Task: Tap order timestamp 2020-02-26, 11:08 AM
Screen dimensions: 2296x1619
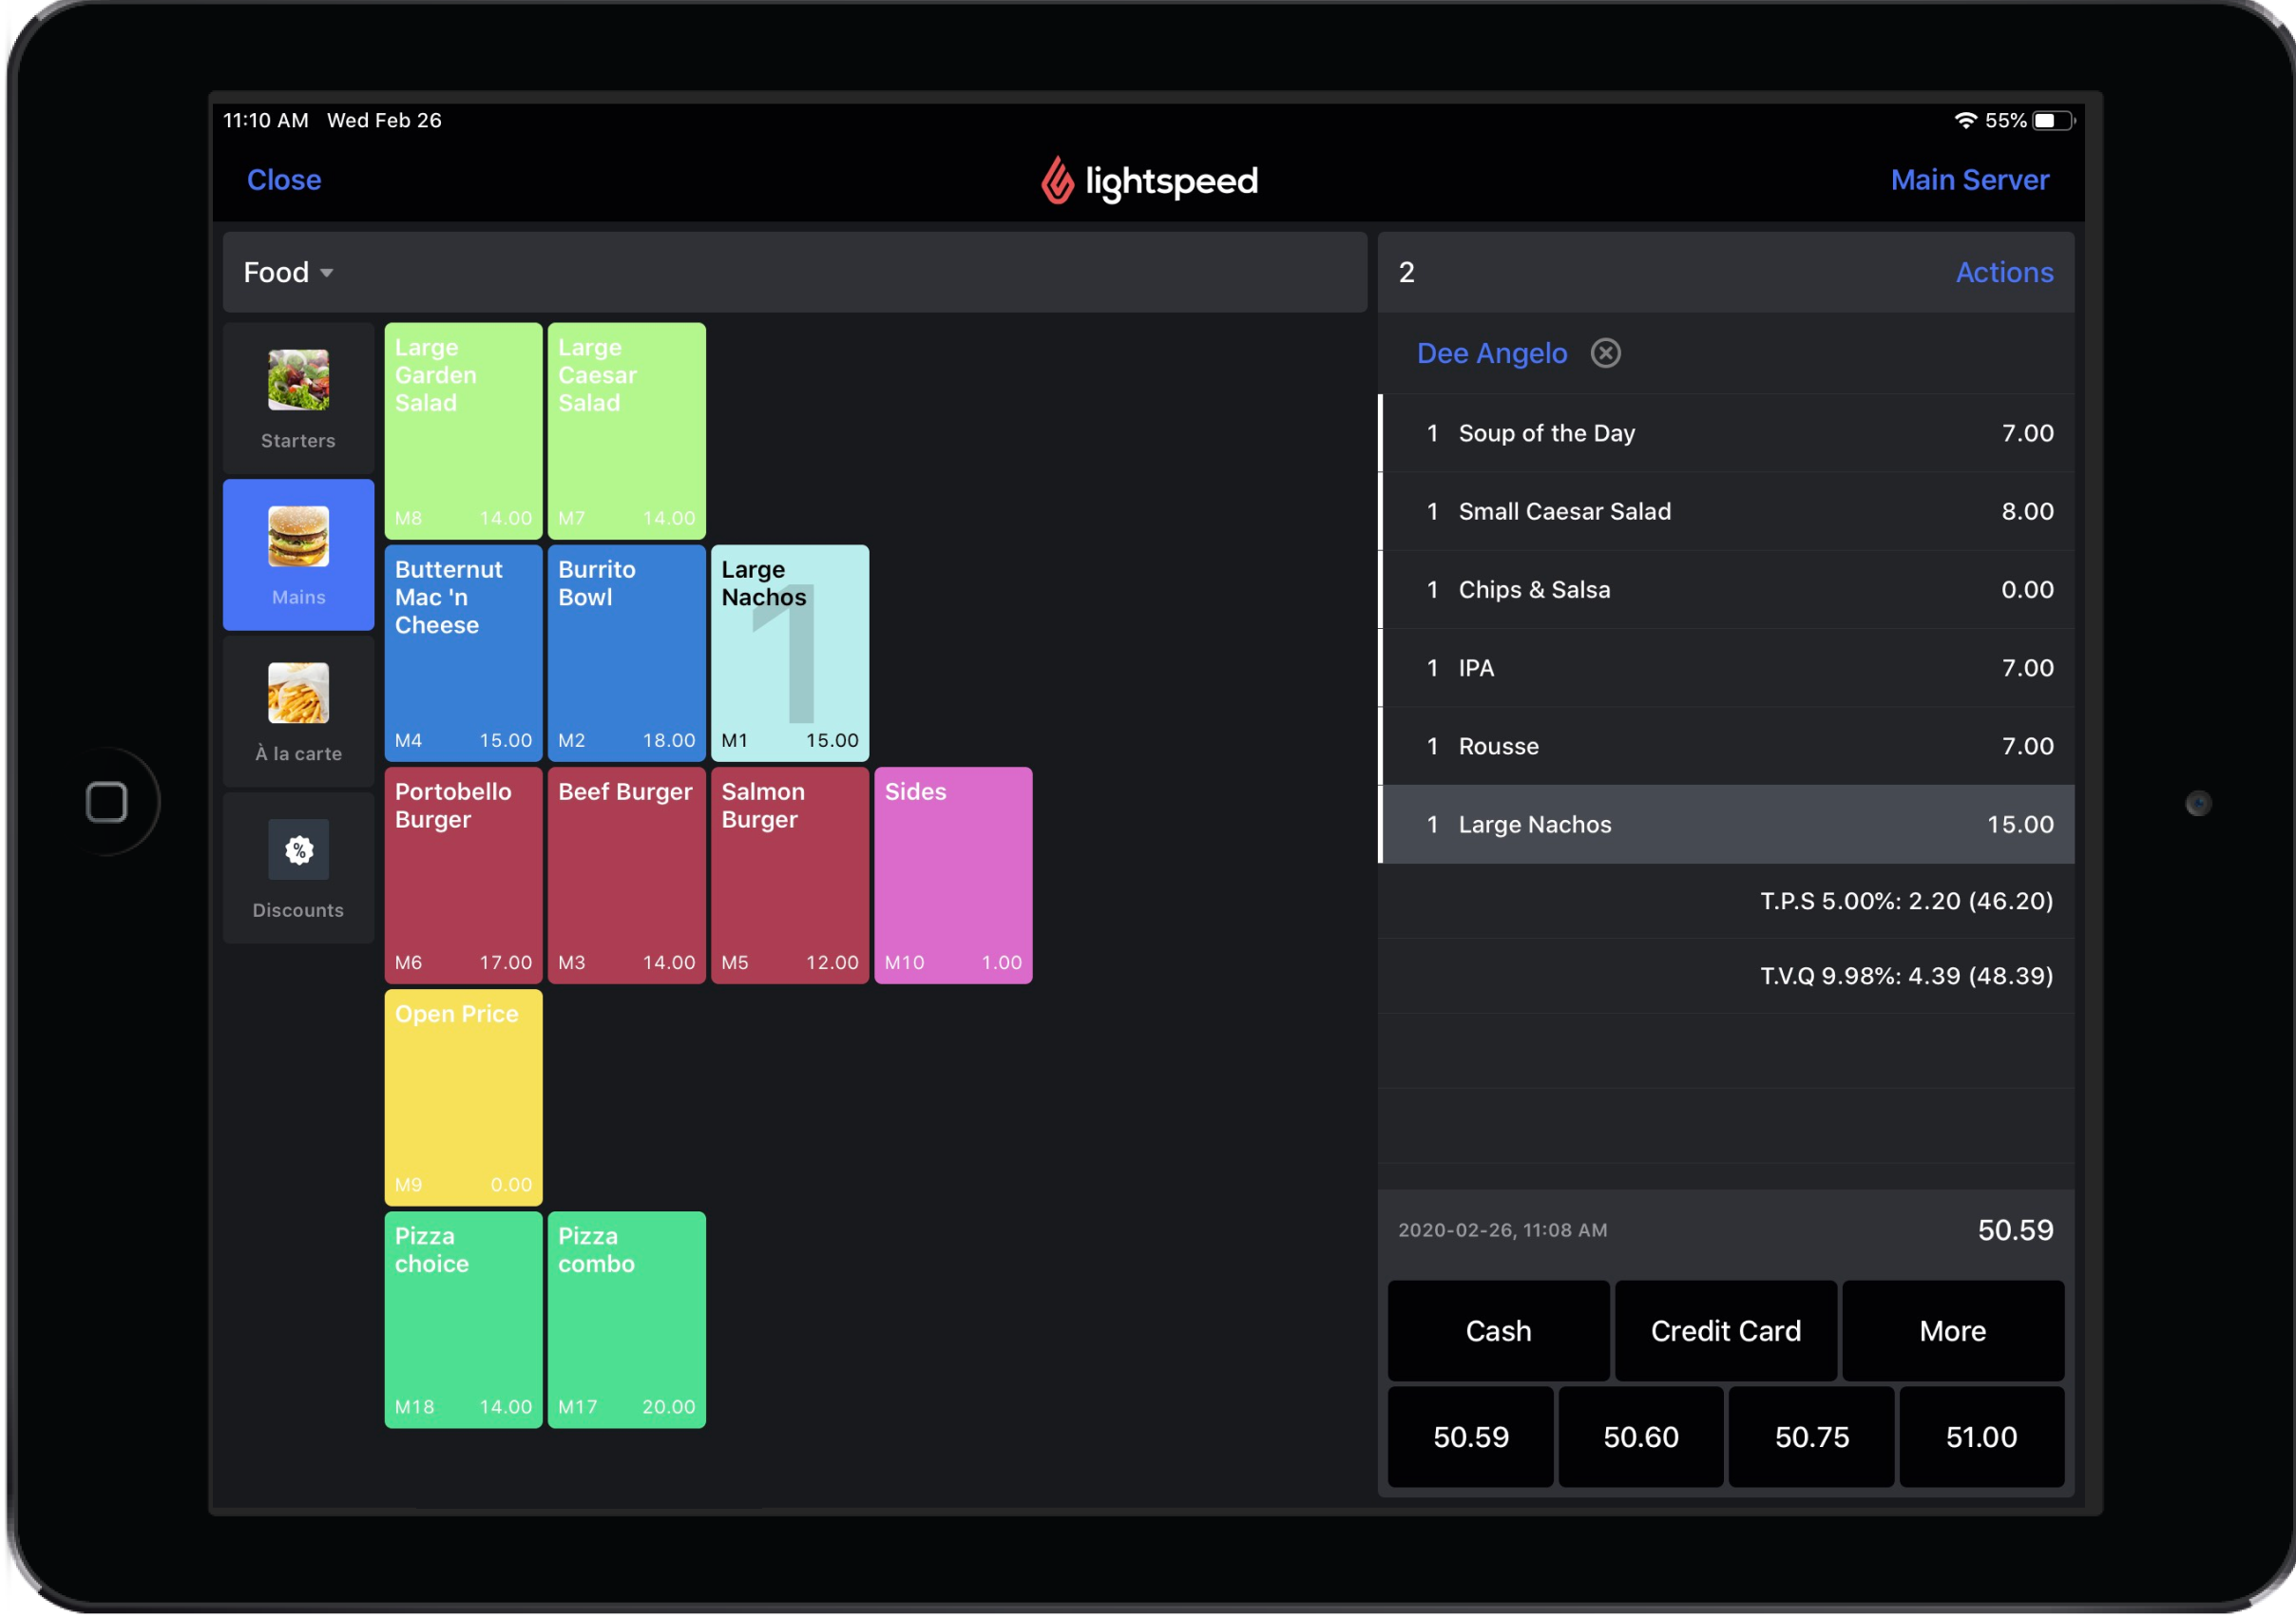Action: coord(1503,1231)
